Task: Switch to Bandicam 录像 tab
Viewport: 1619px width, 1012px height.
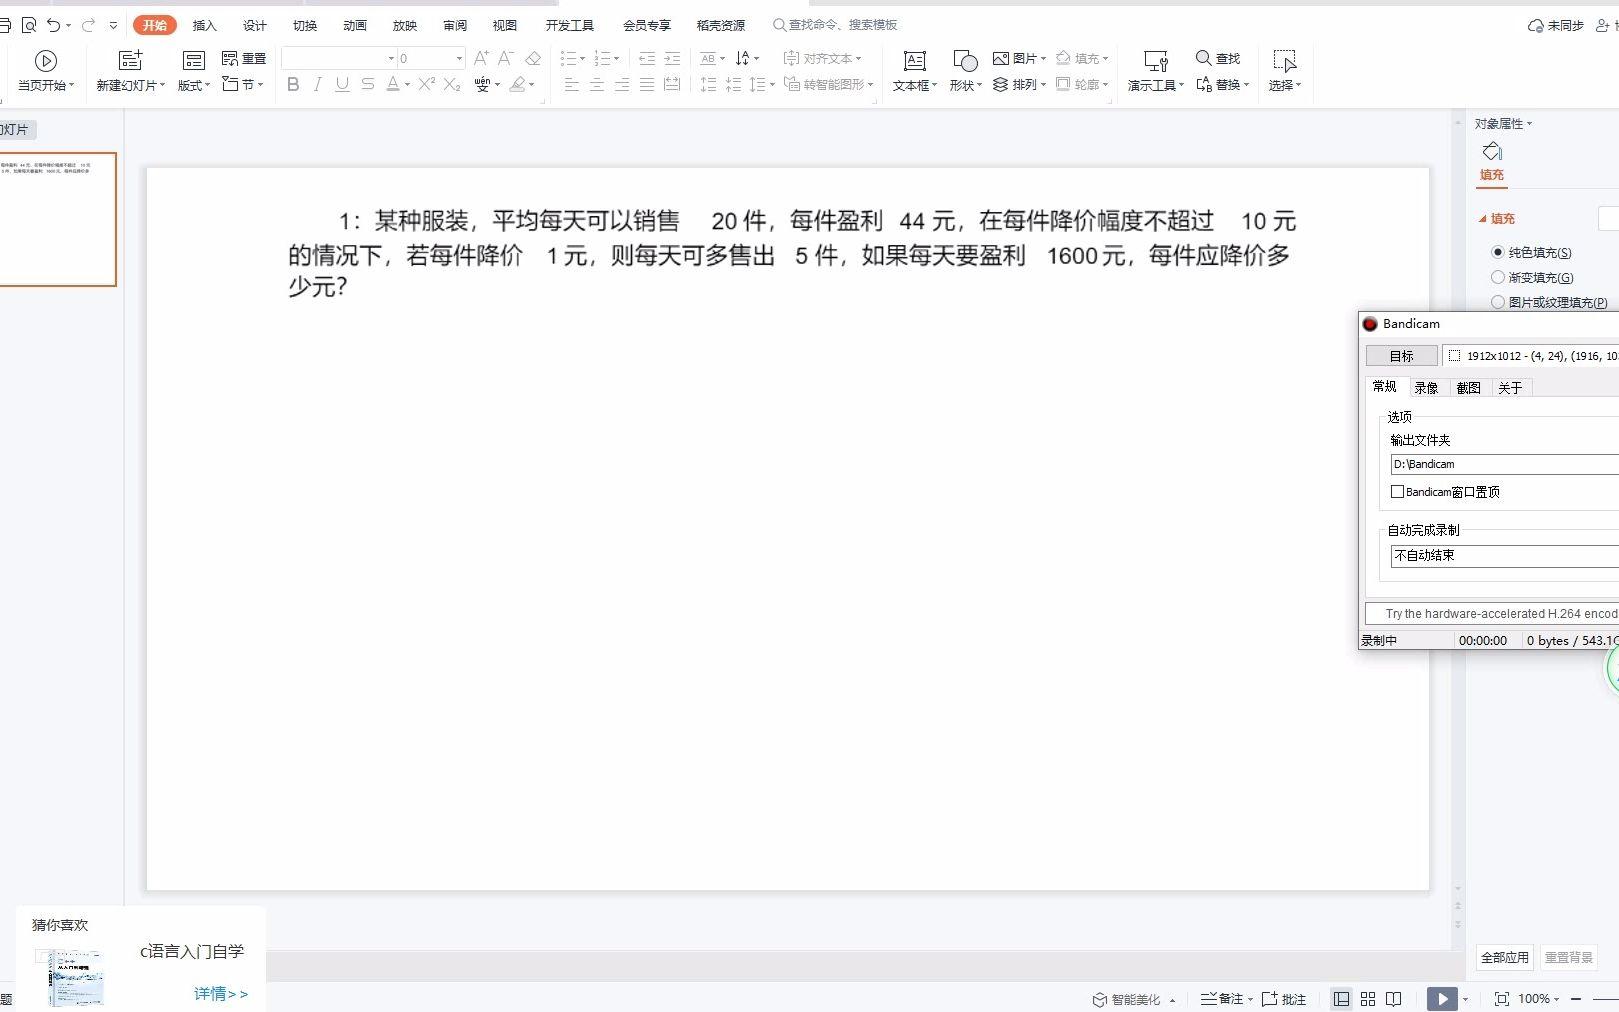Action: [1426, 388]
